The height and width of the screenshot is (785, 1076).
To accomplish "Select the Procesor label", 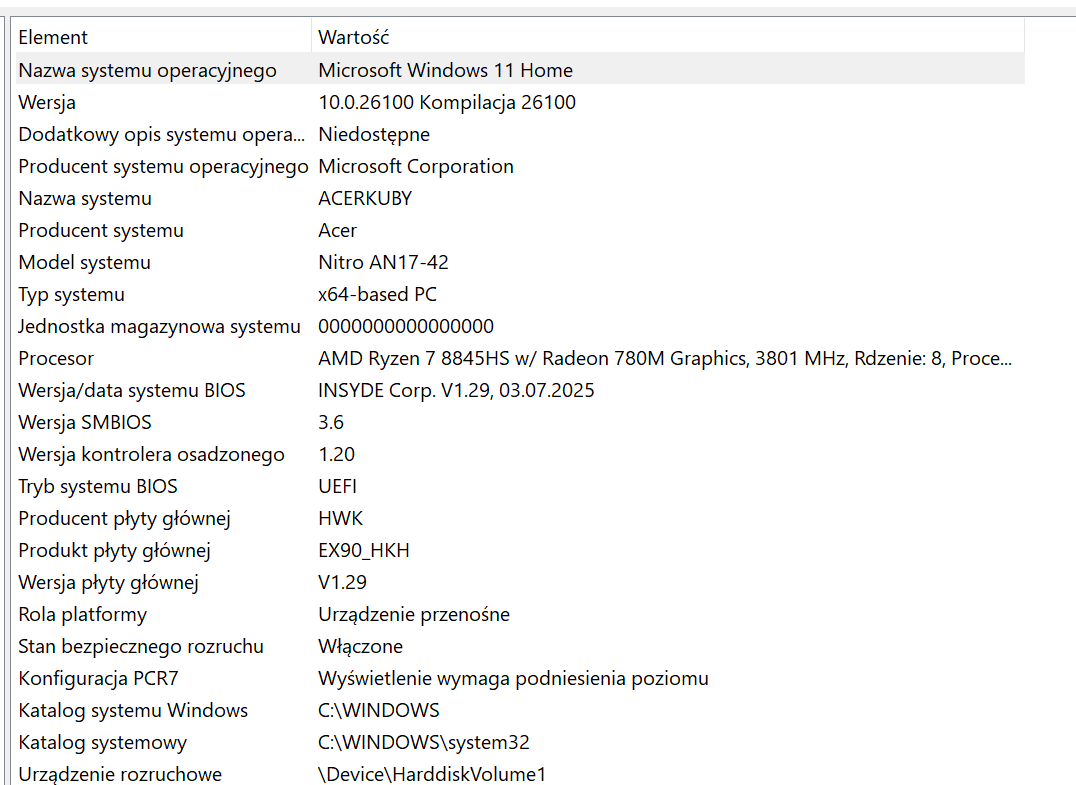I will pos(56,358).
